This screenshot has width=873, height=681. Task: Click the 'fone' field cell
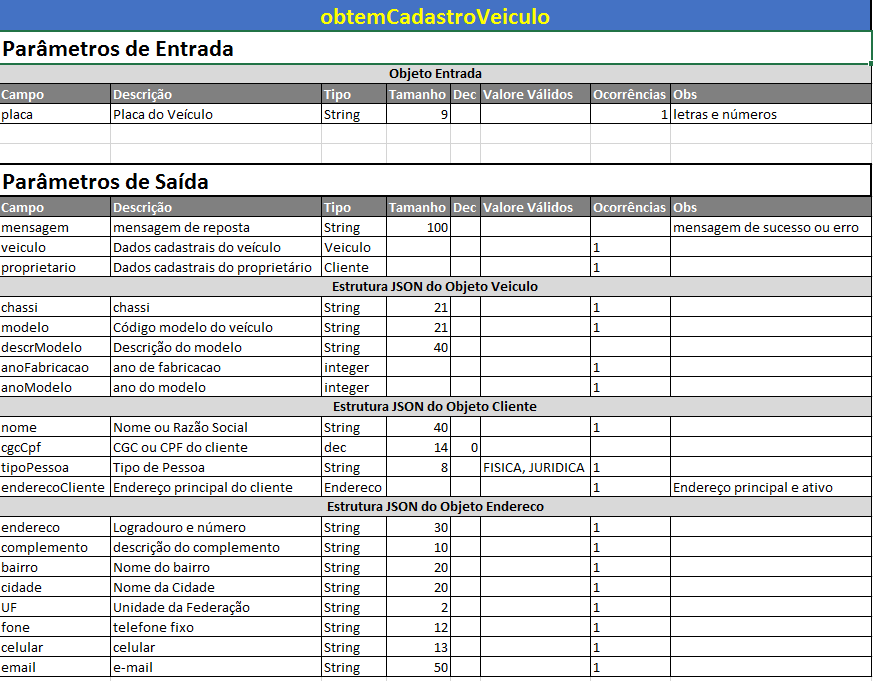(x=55, y=628)
